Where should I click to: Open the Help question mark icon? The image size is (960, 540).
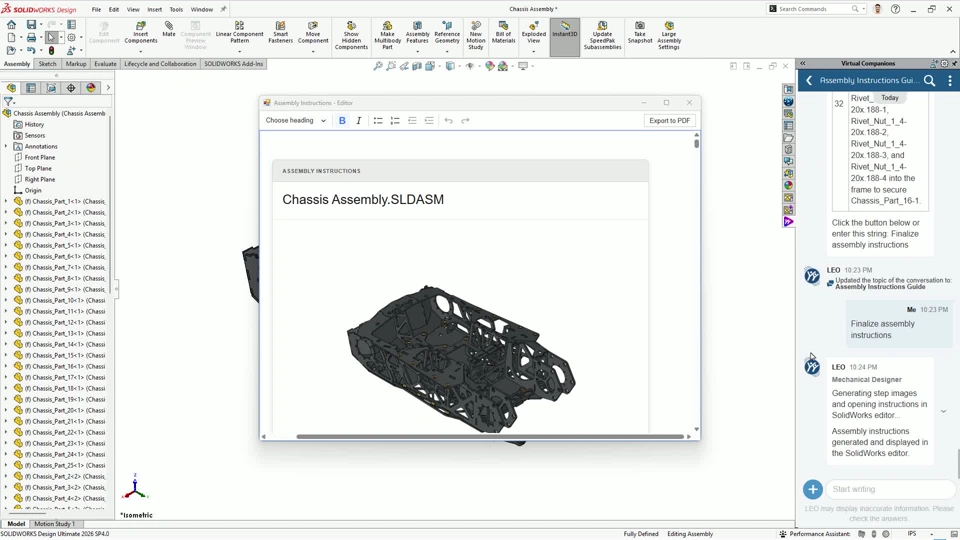click(895, 9)
